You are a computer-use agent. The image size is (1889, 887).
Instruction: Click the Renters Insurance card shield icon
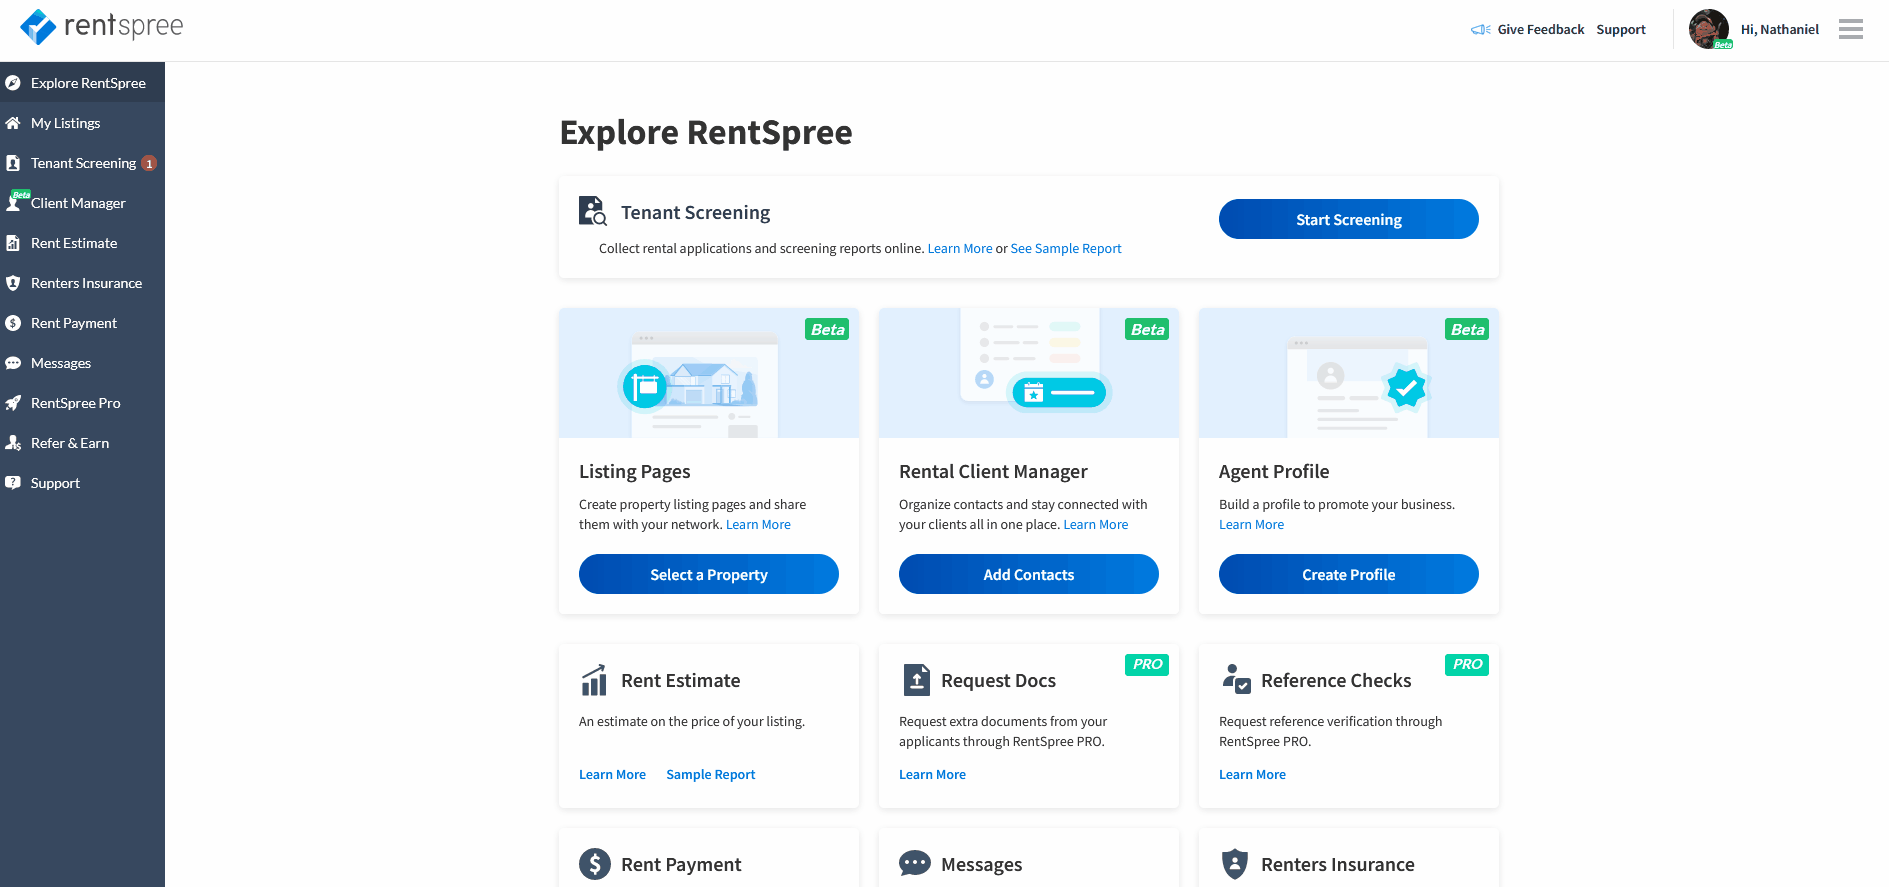point(1235,864)
